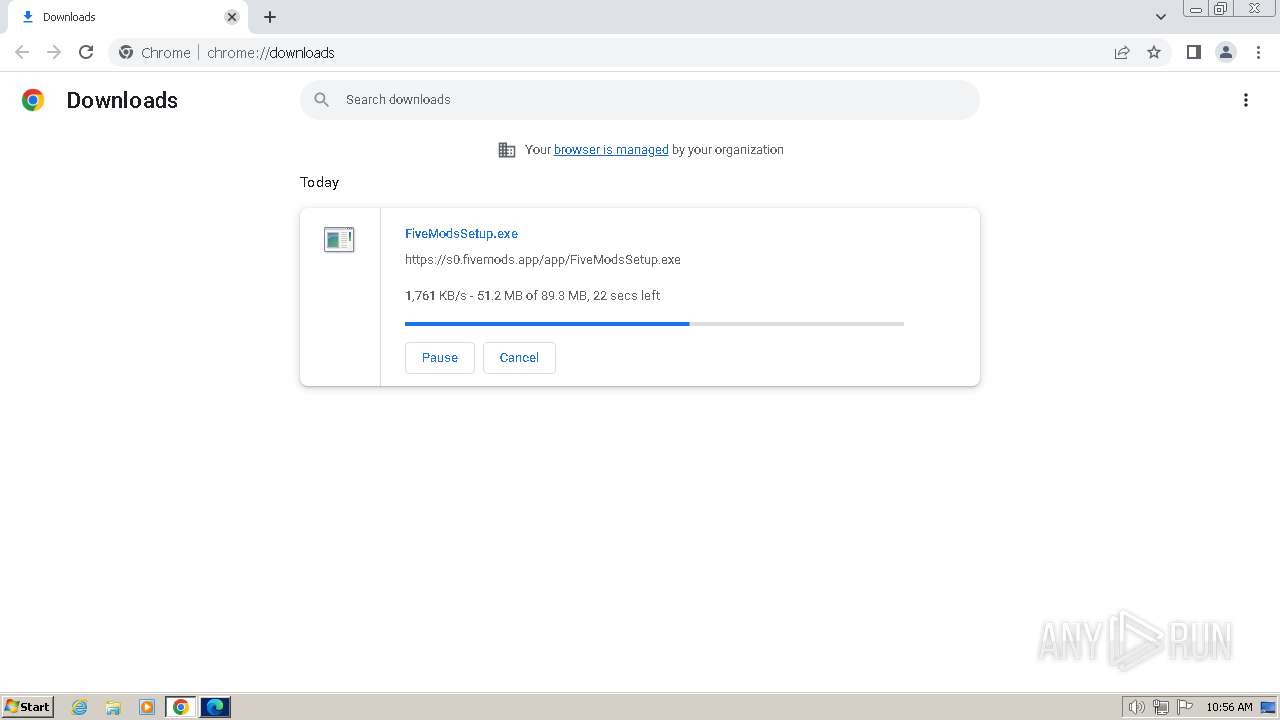The image size is (1280, 720).
Task: Cancel the FiveModsSetup.exe download
Action: click(x=519, y=358)
